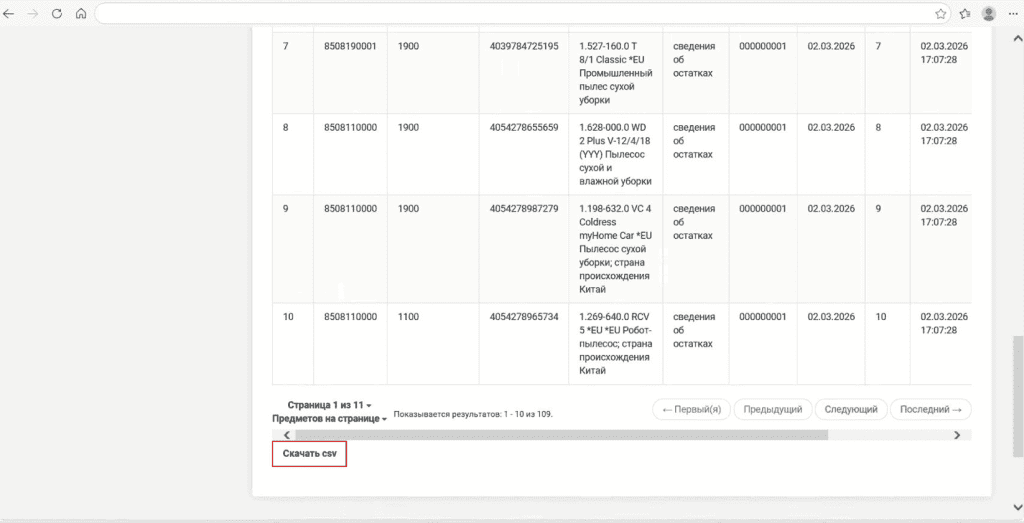Click the browser forward arrow

(33, 14)
